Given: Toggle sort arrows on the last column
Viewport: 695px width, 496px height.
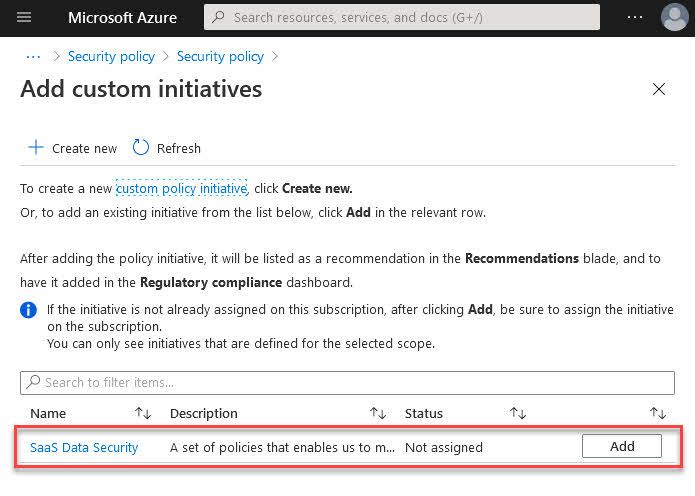Looking at the screenshot, I should 657,413.
